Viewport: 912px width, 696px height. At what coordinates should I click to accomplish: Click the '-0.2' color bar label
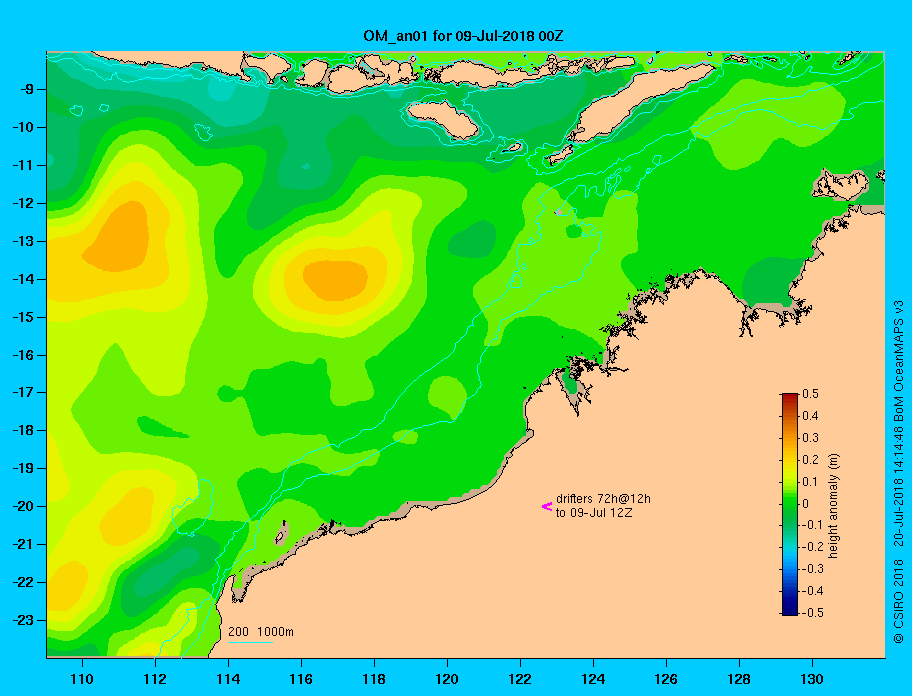[811, 547]
